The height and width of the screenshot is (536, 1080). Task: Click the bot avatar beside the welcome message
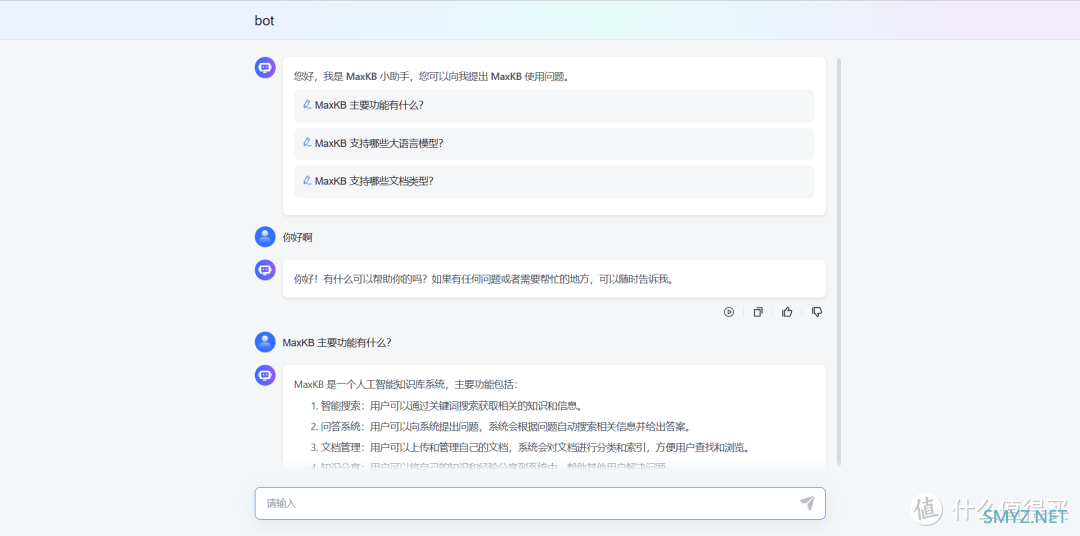coord(265,68)
